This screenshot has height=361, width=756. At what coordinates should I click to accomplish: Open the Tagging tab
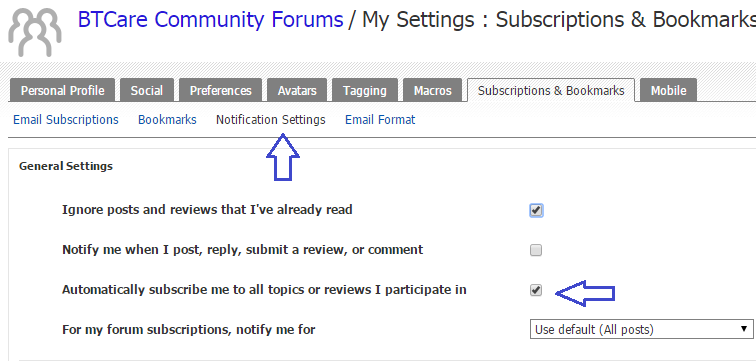pyautogui.click(x=364, y=91)
